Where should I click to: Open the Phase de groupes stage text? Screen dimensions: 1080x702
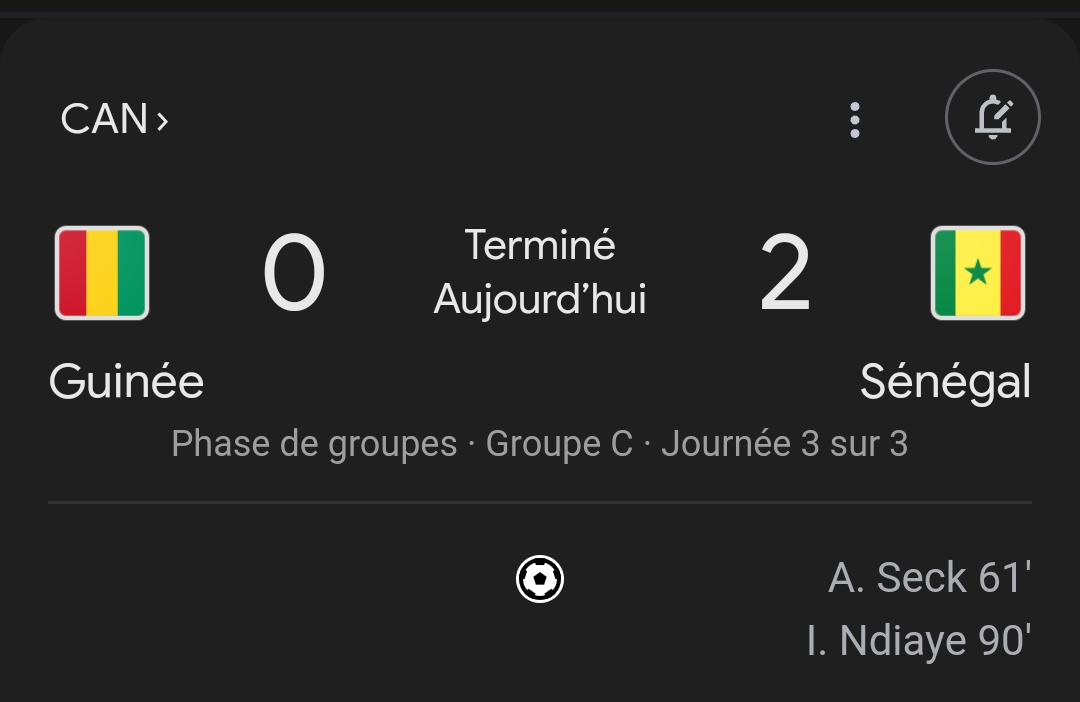[x=314, y=443]
